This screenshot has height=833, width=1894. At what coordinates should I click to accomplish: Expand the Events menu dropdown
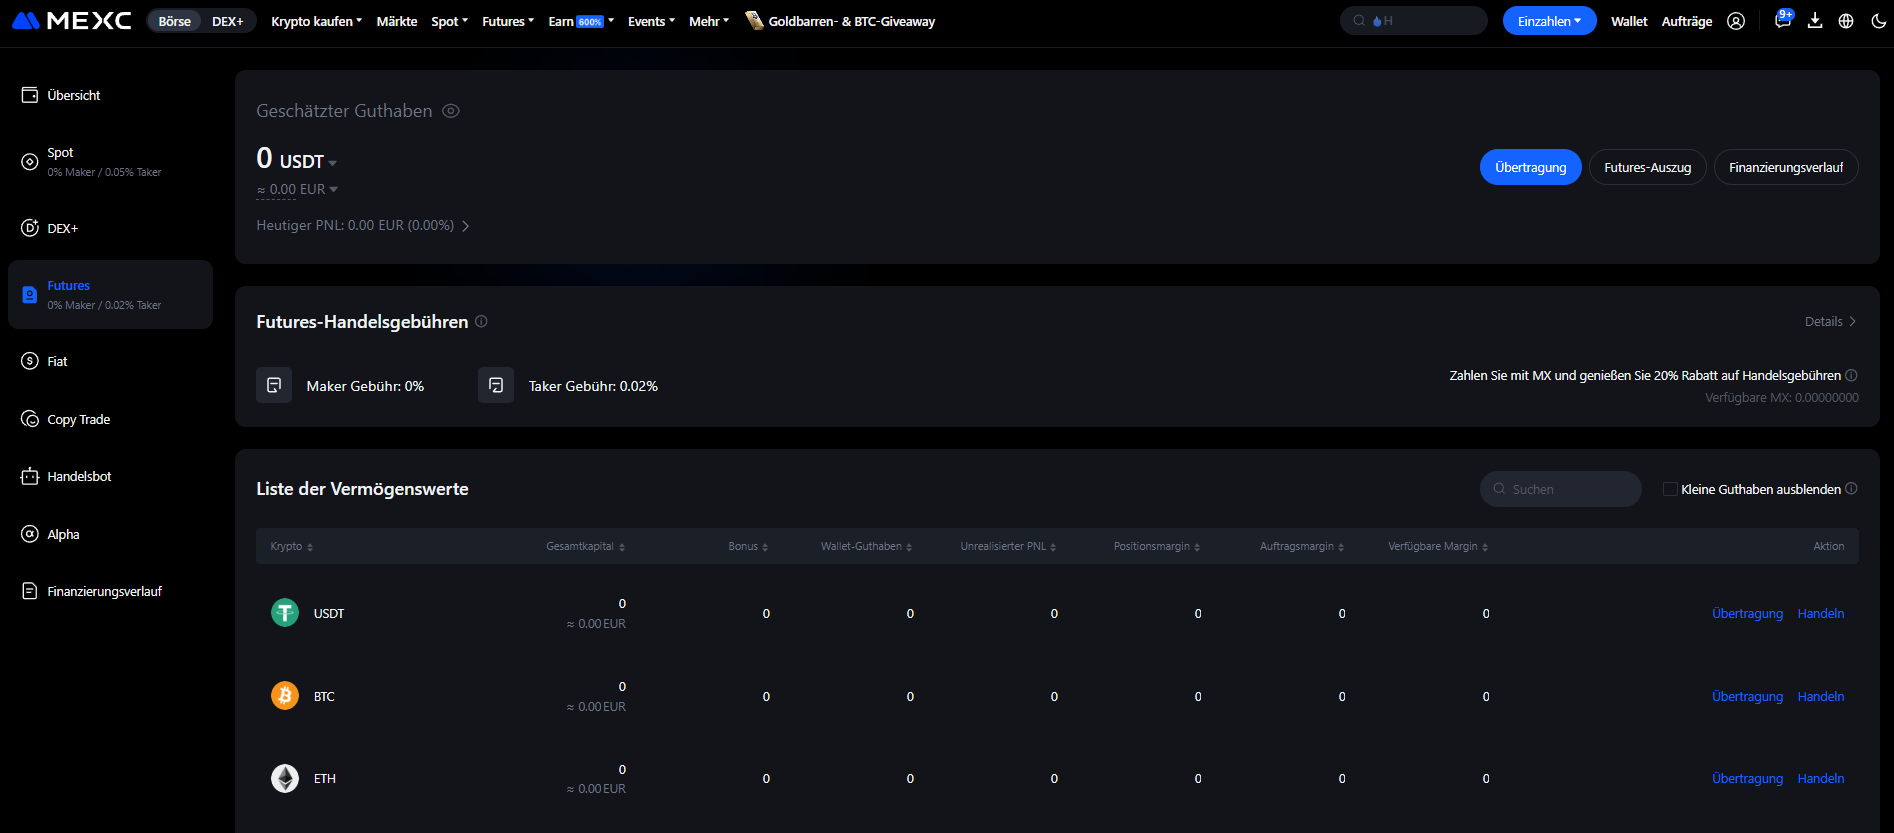coord(651,21)
